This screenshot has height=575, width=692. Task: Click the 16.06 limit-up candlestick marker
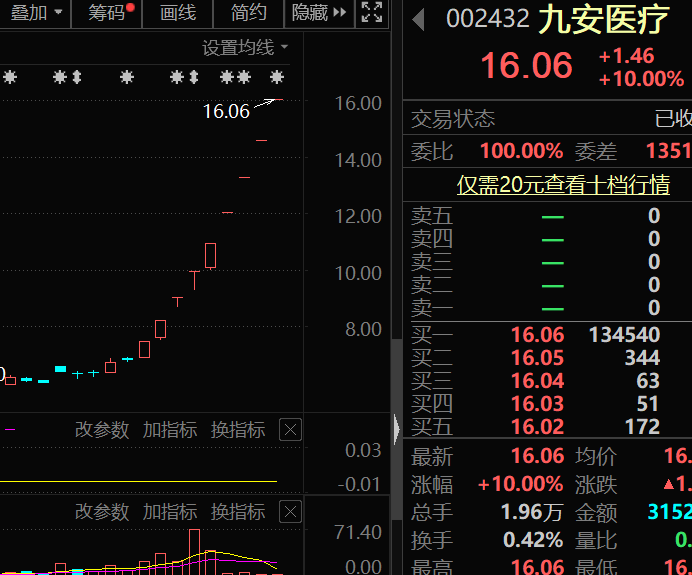(278, 100)
